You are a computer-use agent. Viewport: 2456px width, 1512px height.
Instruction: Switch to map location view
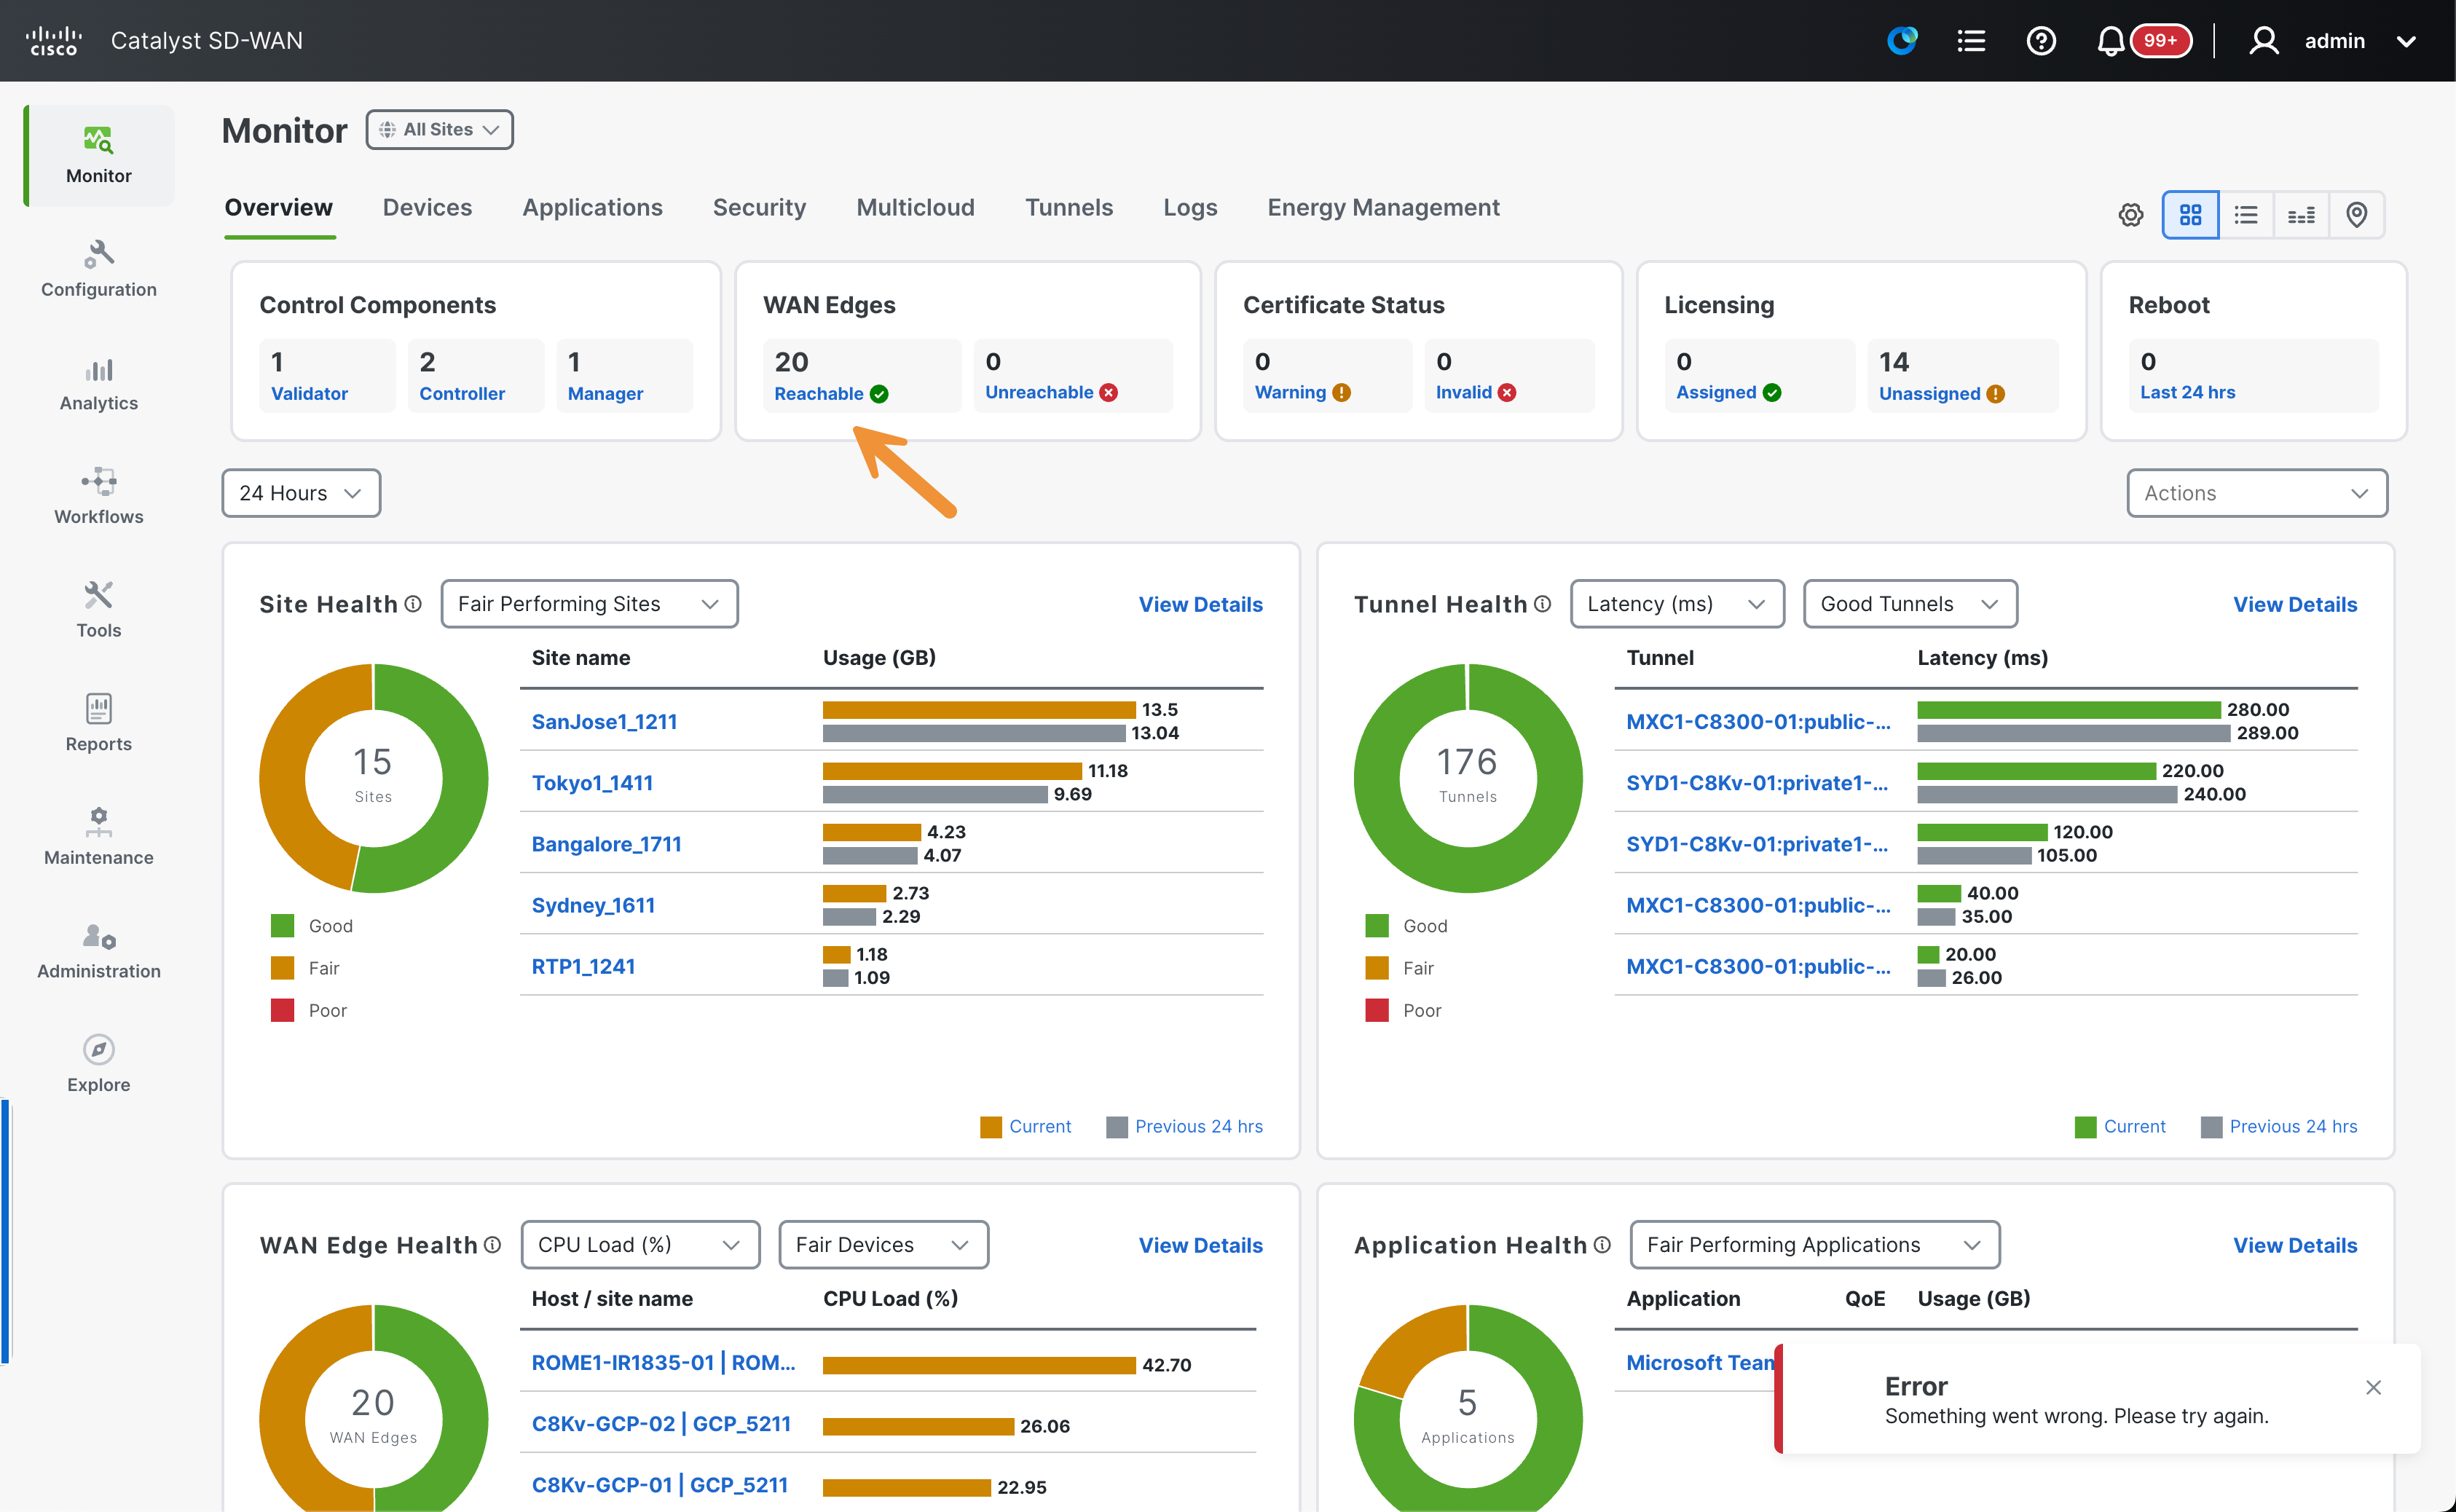[2356, 215]
